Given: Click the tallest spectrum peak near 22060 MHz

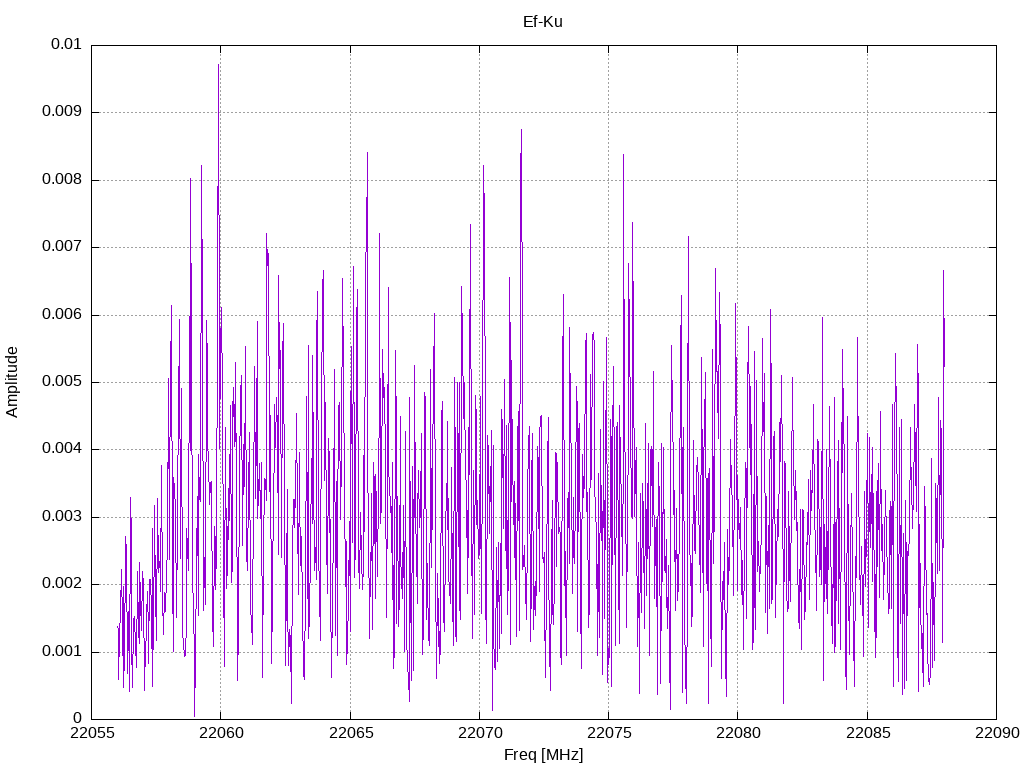Looking at the screenshot, I should click(x=218, y=65).
